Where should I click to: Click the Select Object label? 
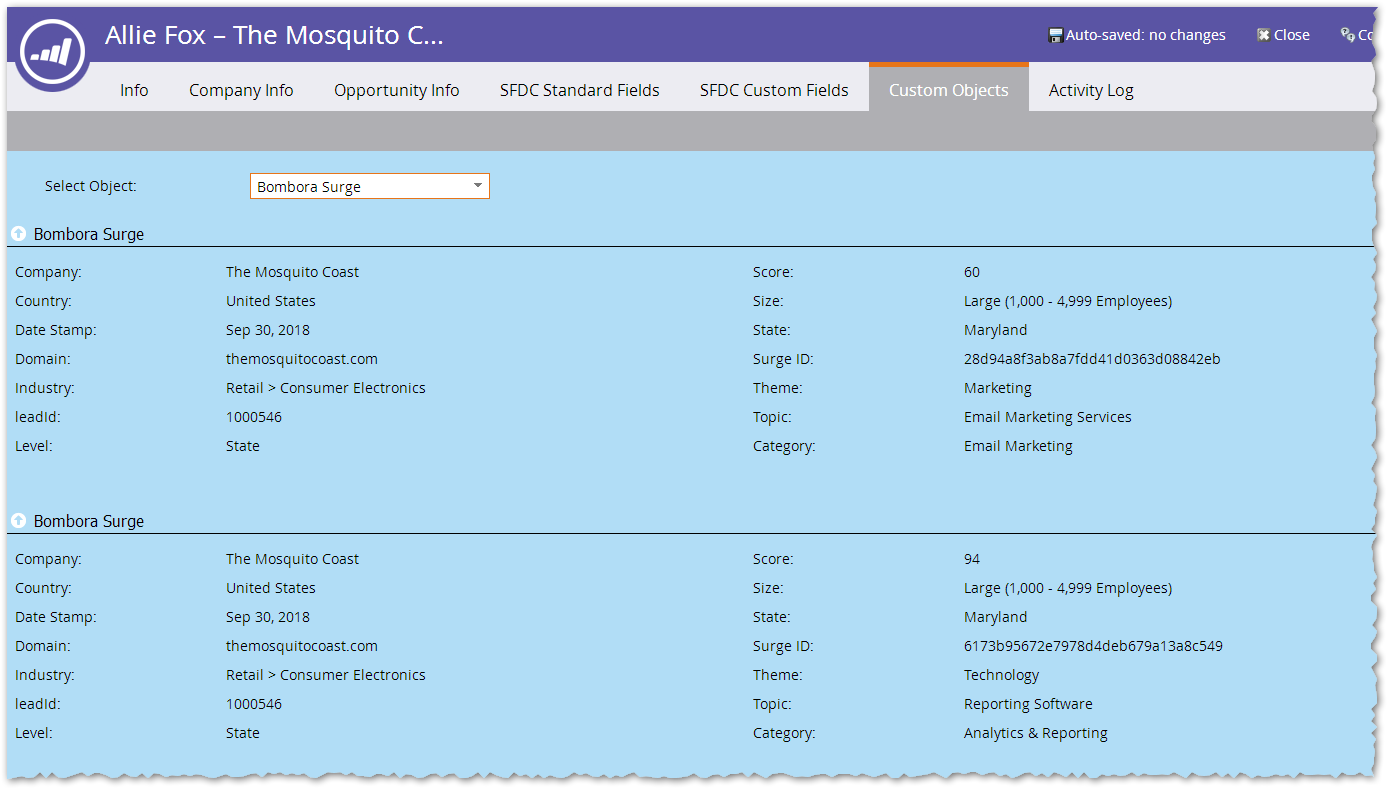(x=91, y=186)
